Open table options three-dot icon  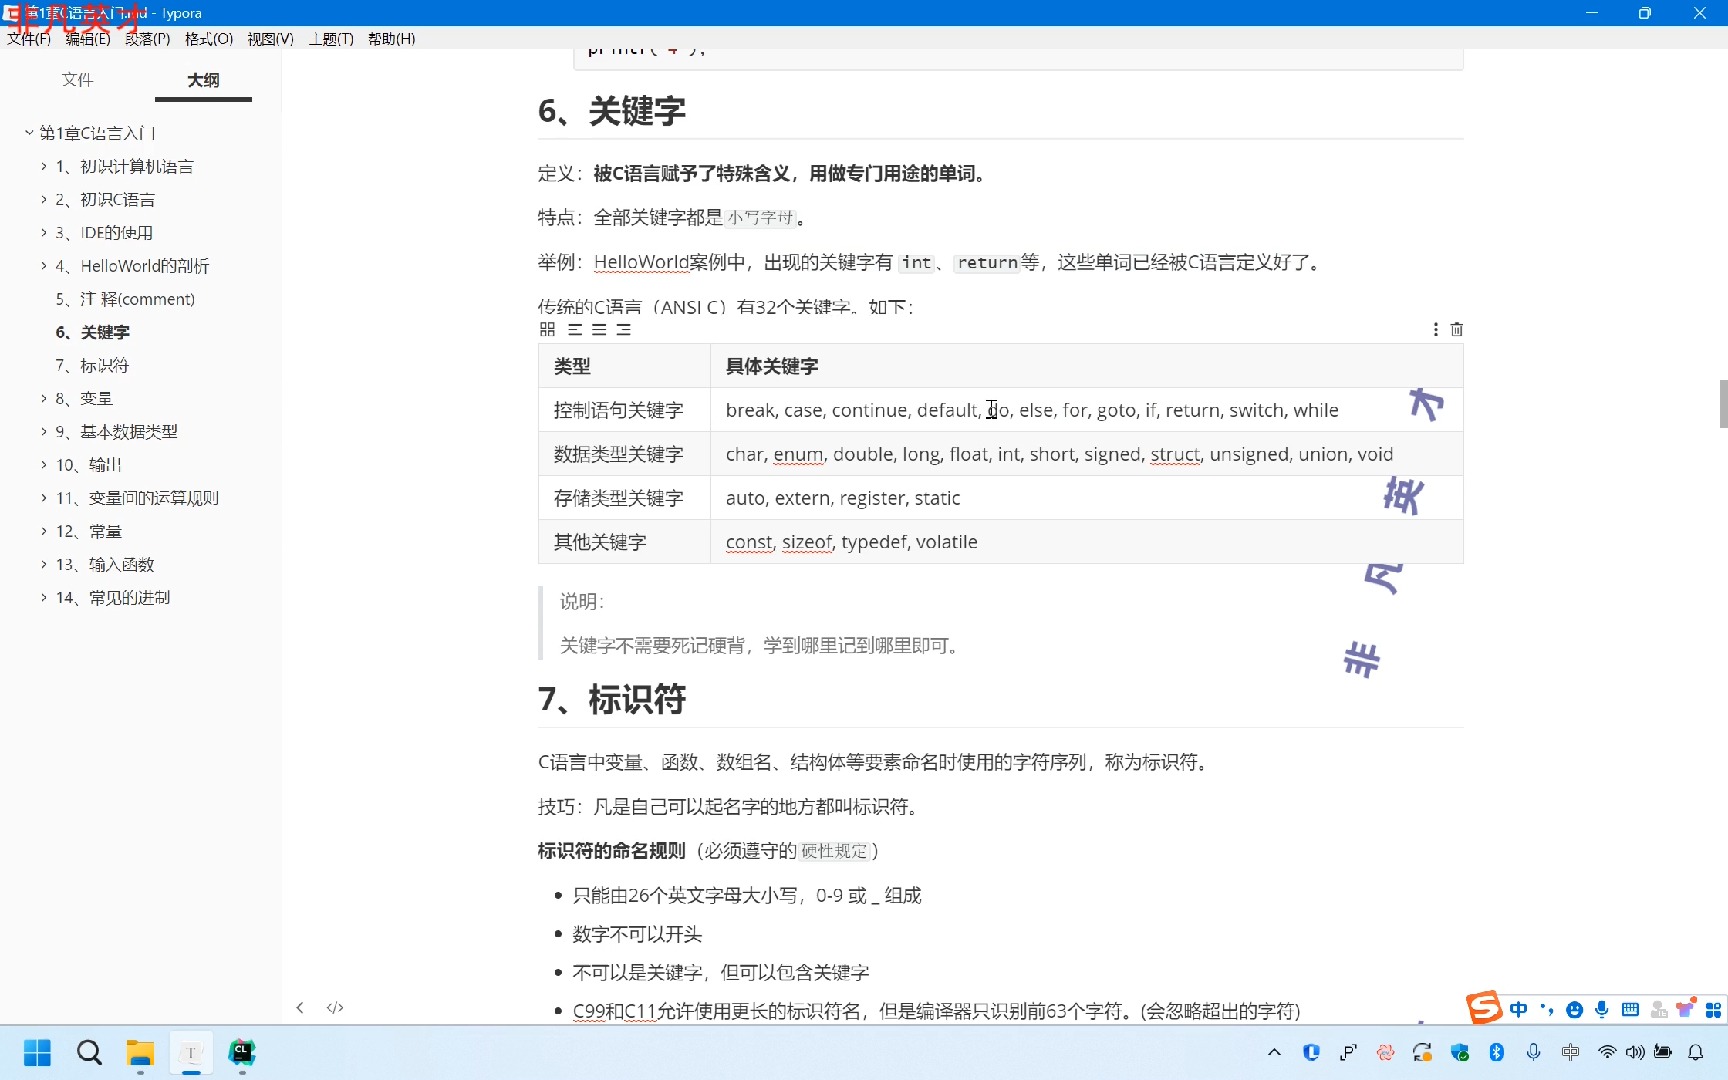1434,329
